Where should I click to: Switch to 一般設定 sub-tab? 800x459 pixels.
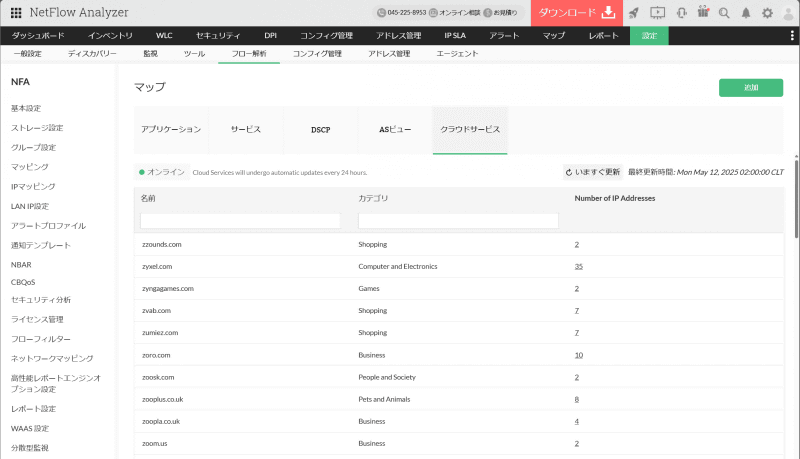pyautogui.click(x=28, y=54)
